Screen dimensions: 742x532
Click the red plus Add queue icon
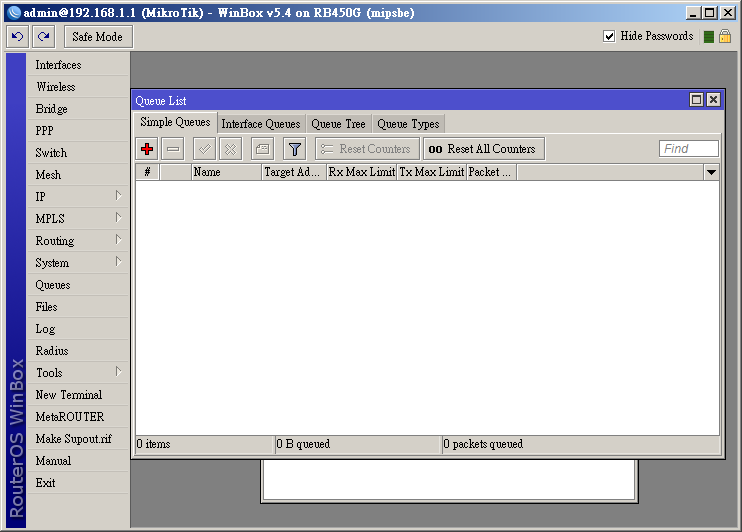(x=147, y=149)
